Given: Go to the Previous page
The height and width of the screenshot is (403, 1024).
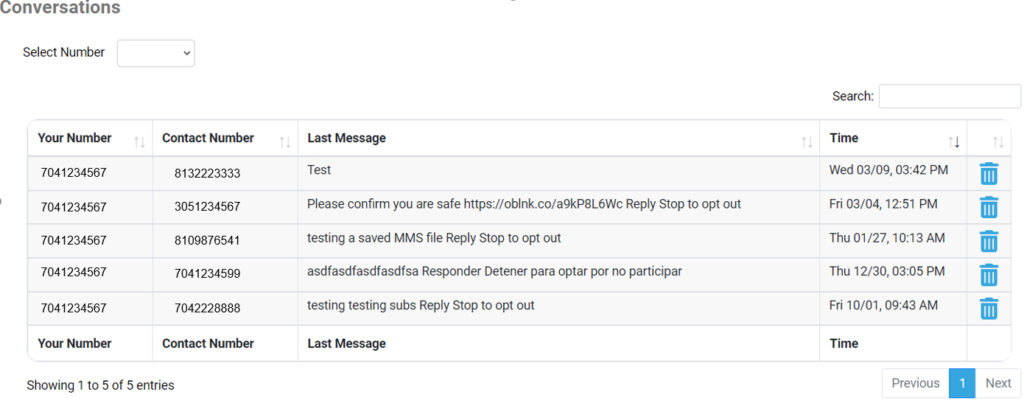Looking at the screenshot, I should point(915,383).
